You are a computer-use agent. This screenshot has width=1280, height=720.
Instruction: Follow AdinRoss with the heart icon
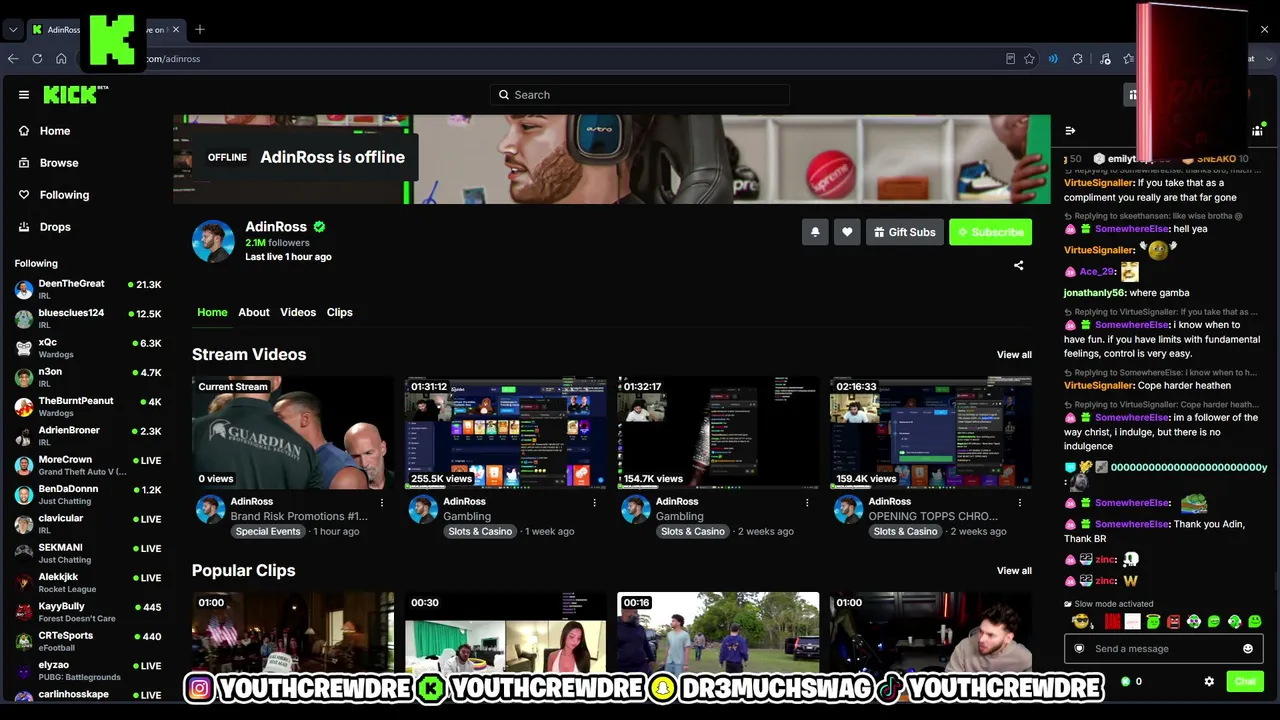(847, 232)
